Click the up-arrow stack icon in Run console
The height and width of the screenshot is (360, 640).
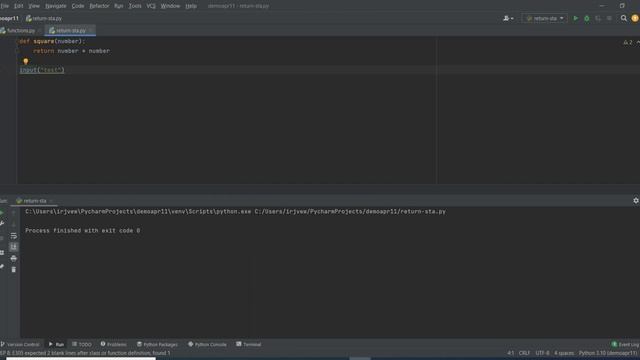(13, 213)
